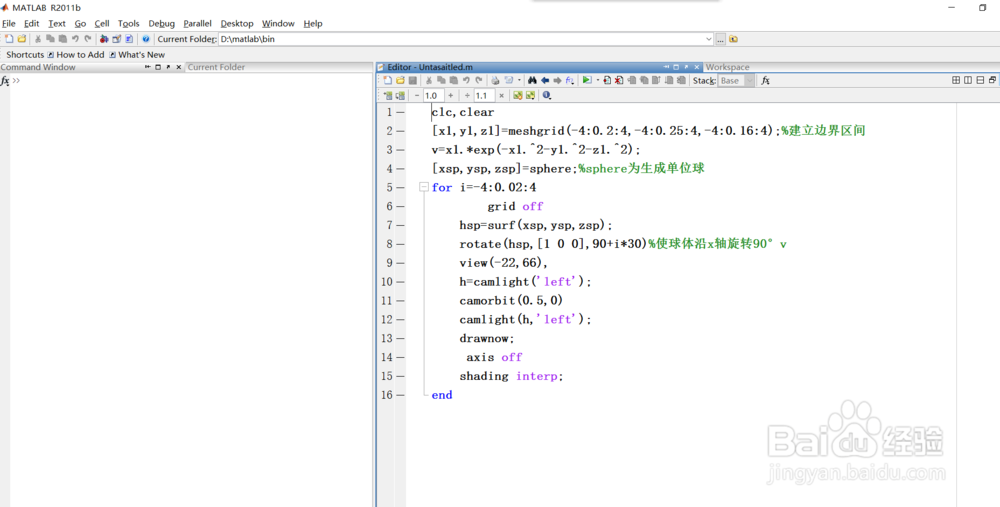The height and width of the screenshot is (507, 1000).
Task: Toggle breakpoint on line 2
Action: pyautogui.click(x=401, y=131)
